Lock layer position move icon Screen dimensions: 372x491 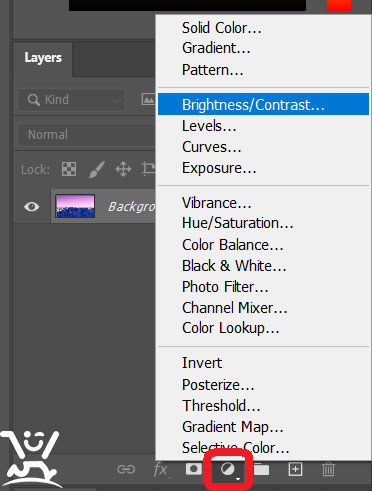tap(123, 169)
